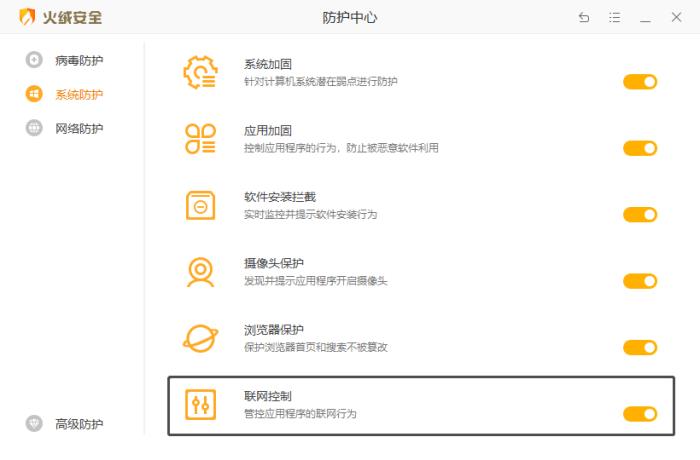Viewport: 700px width, 460px height.
Task: Open 浏览器保护 settings title
Action: (x=274, y=329)
